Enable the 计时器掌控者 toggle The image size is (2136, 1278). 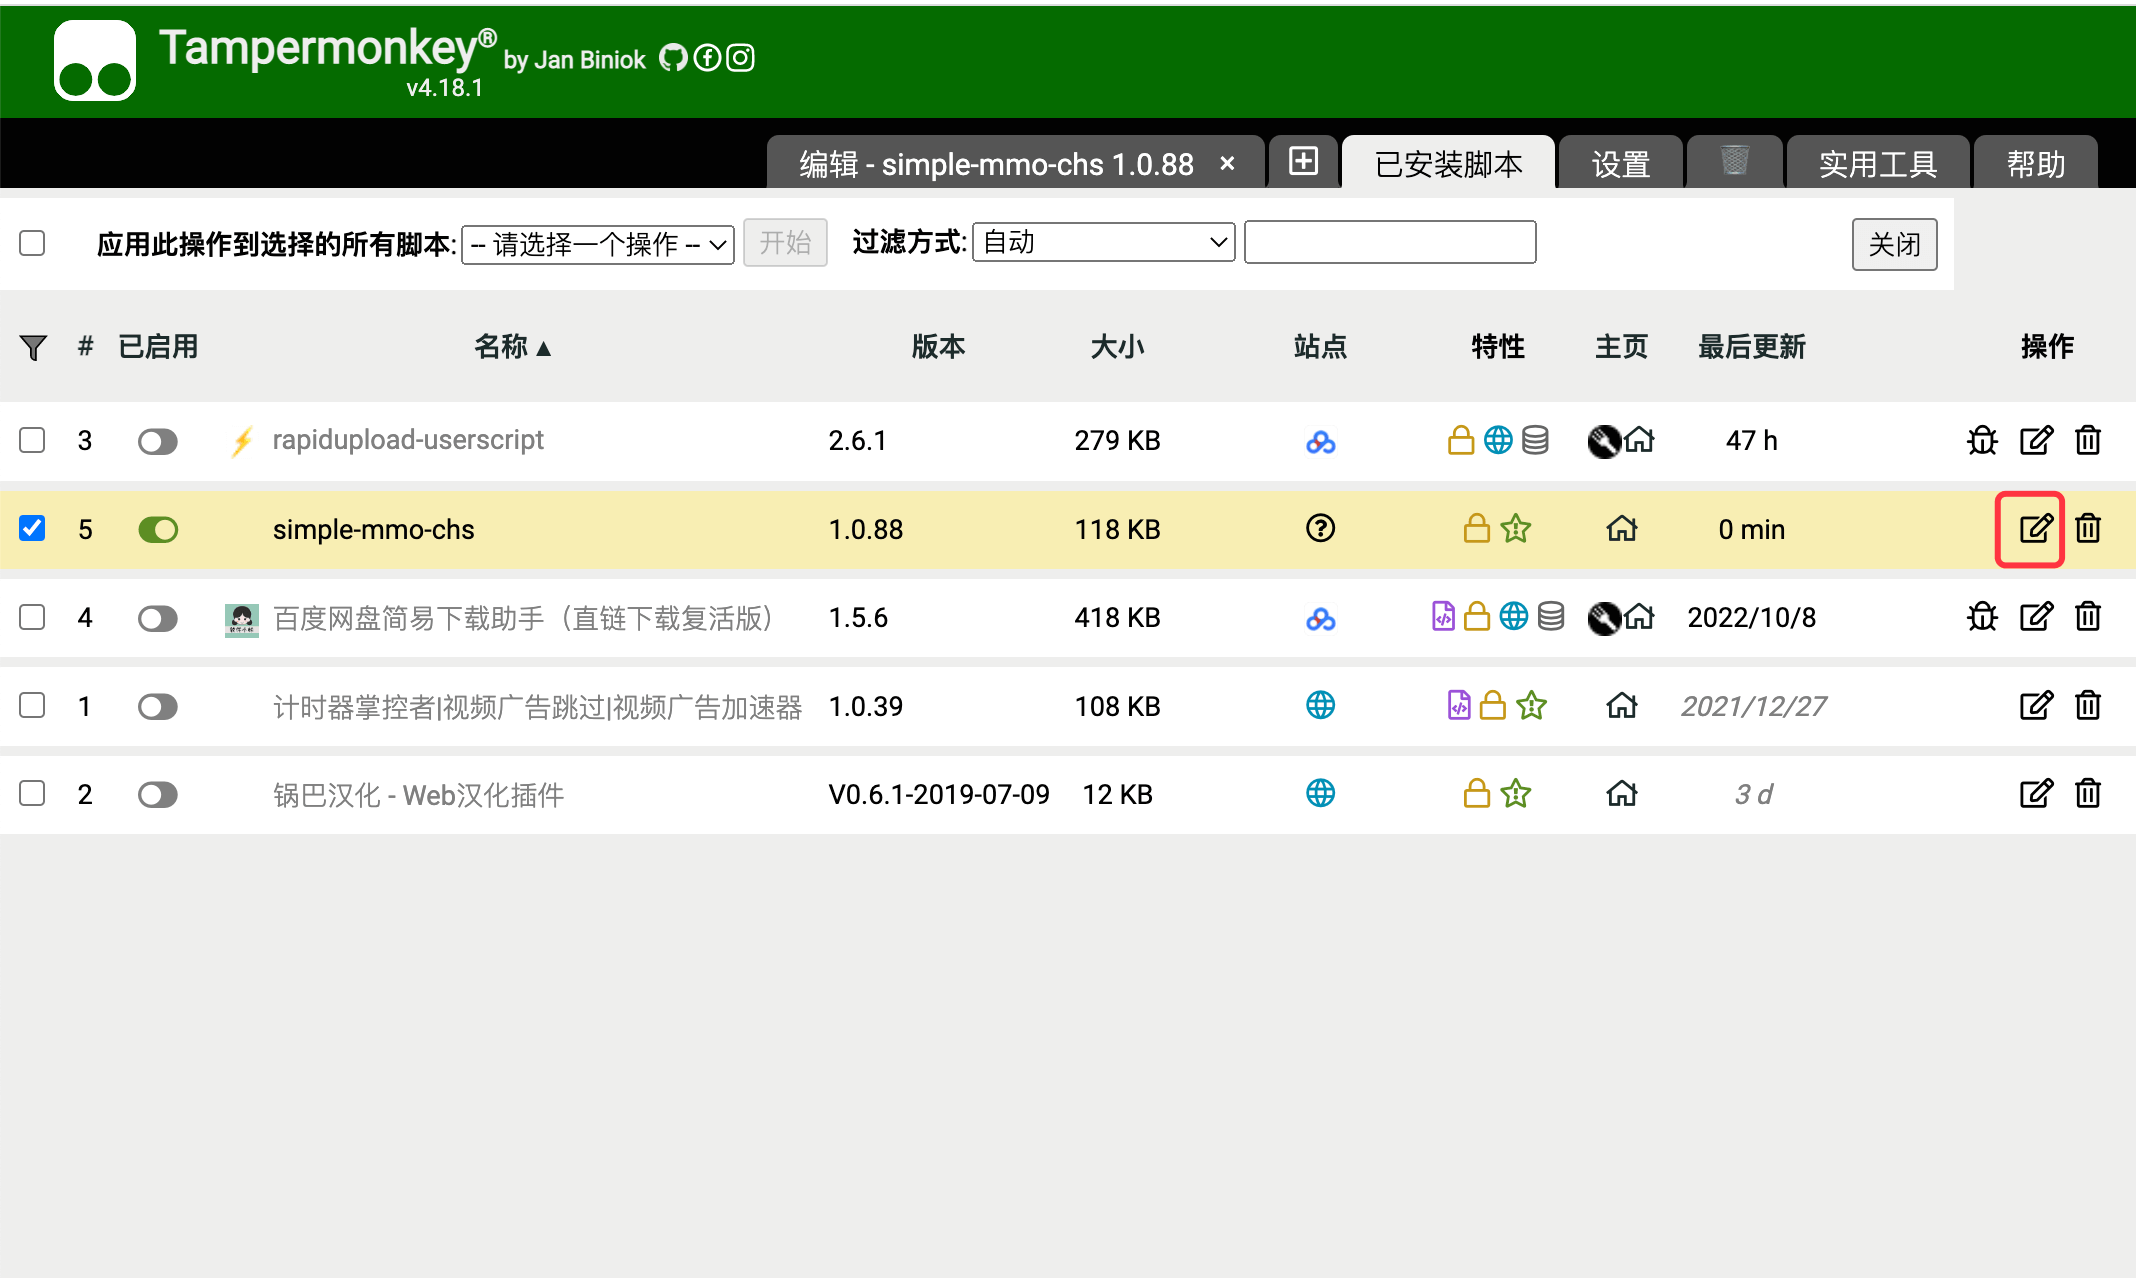158,707
